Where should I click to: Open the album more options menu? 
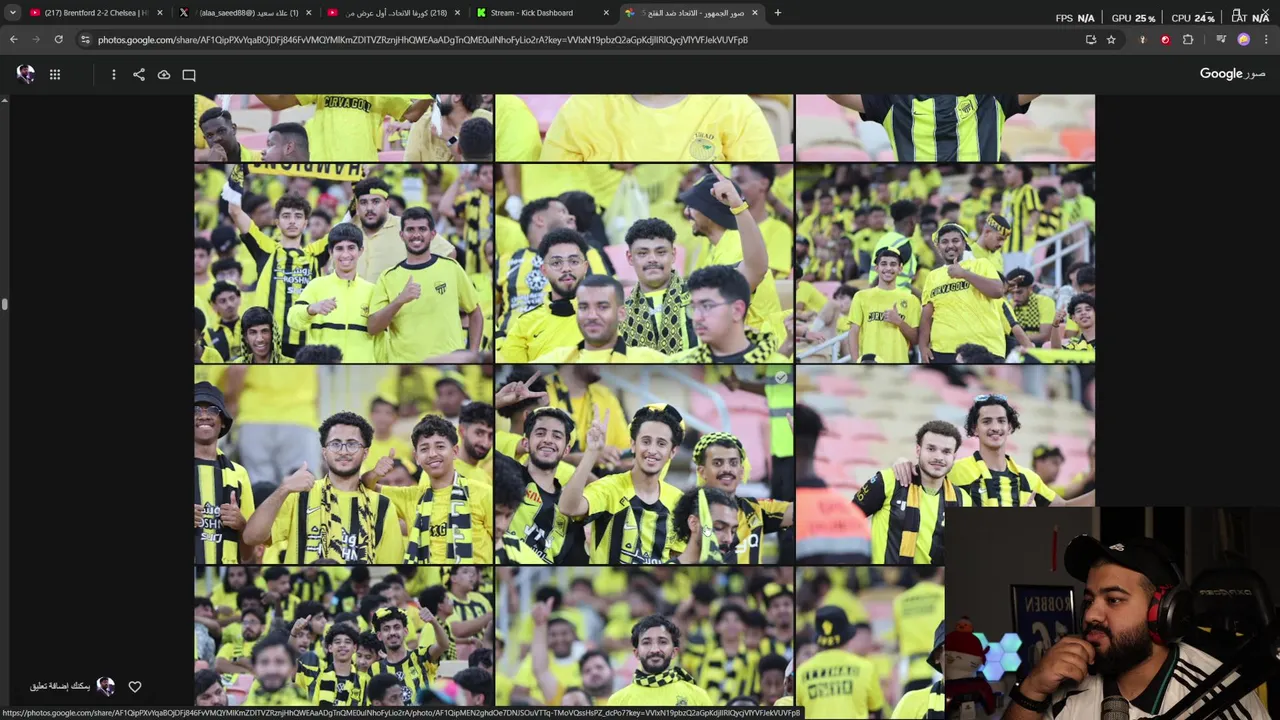114,74
